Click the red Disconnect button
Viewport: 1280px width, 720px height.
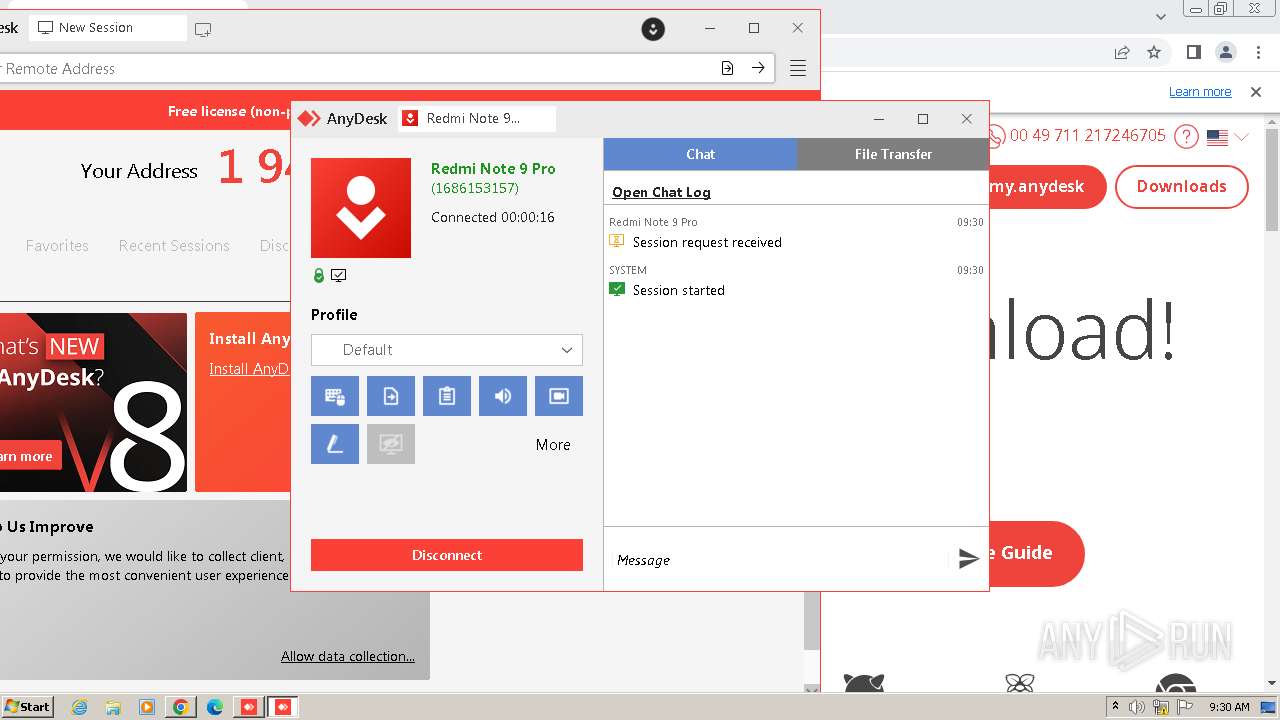[x=447, y=555]
